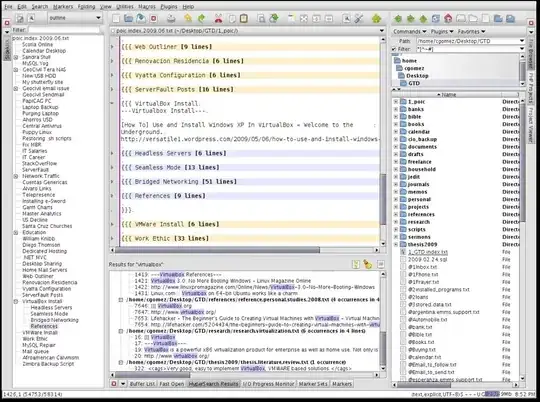Click the Find Next toolbar icon
The height and width of the screenshot is (402, 540).
[x=274, y=18]
